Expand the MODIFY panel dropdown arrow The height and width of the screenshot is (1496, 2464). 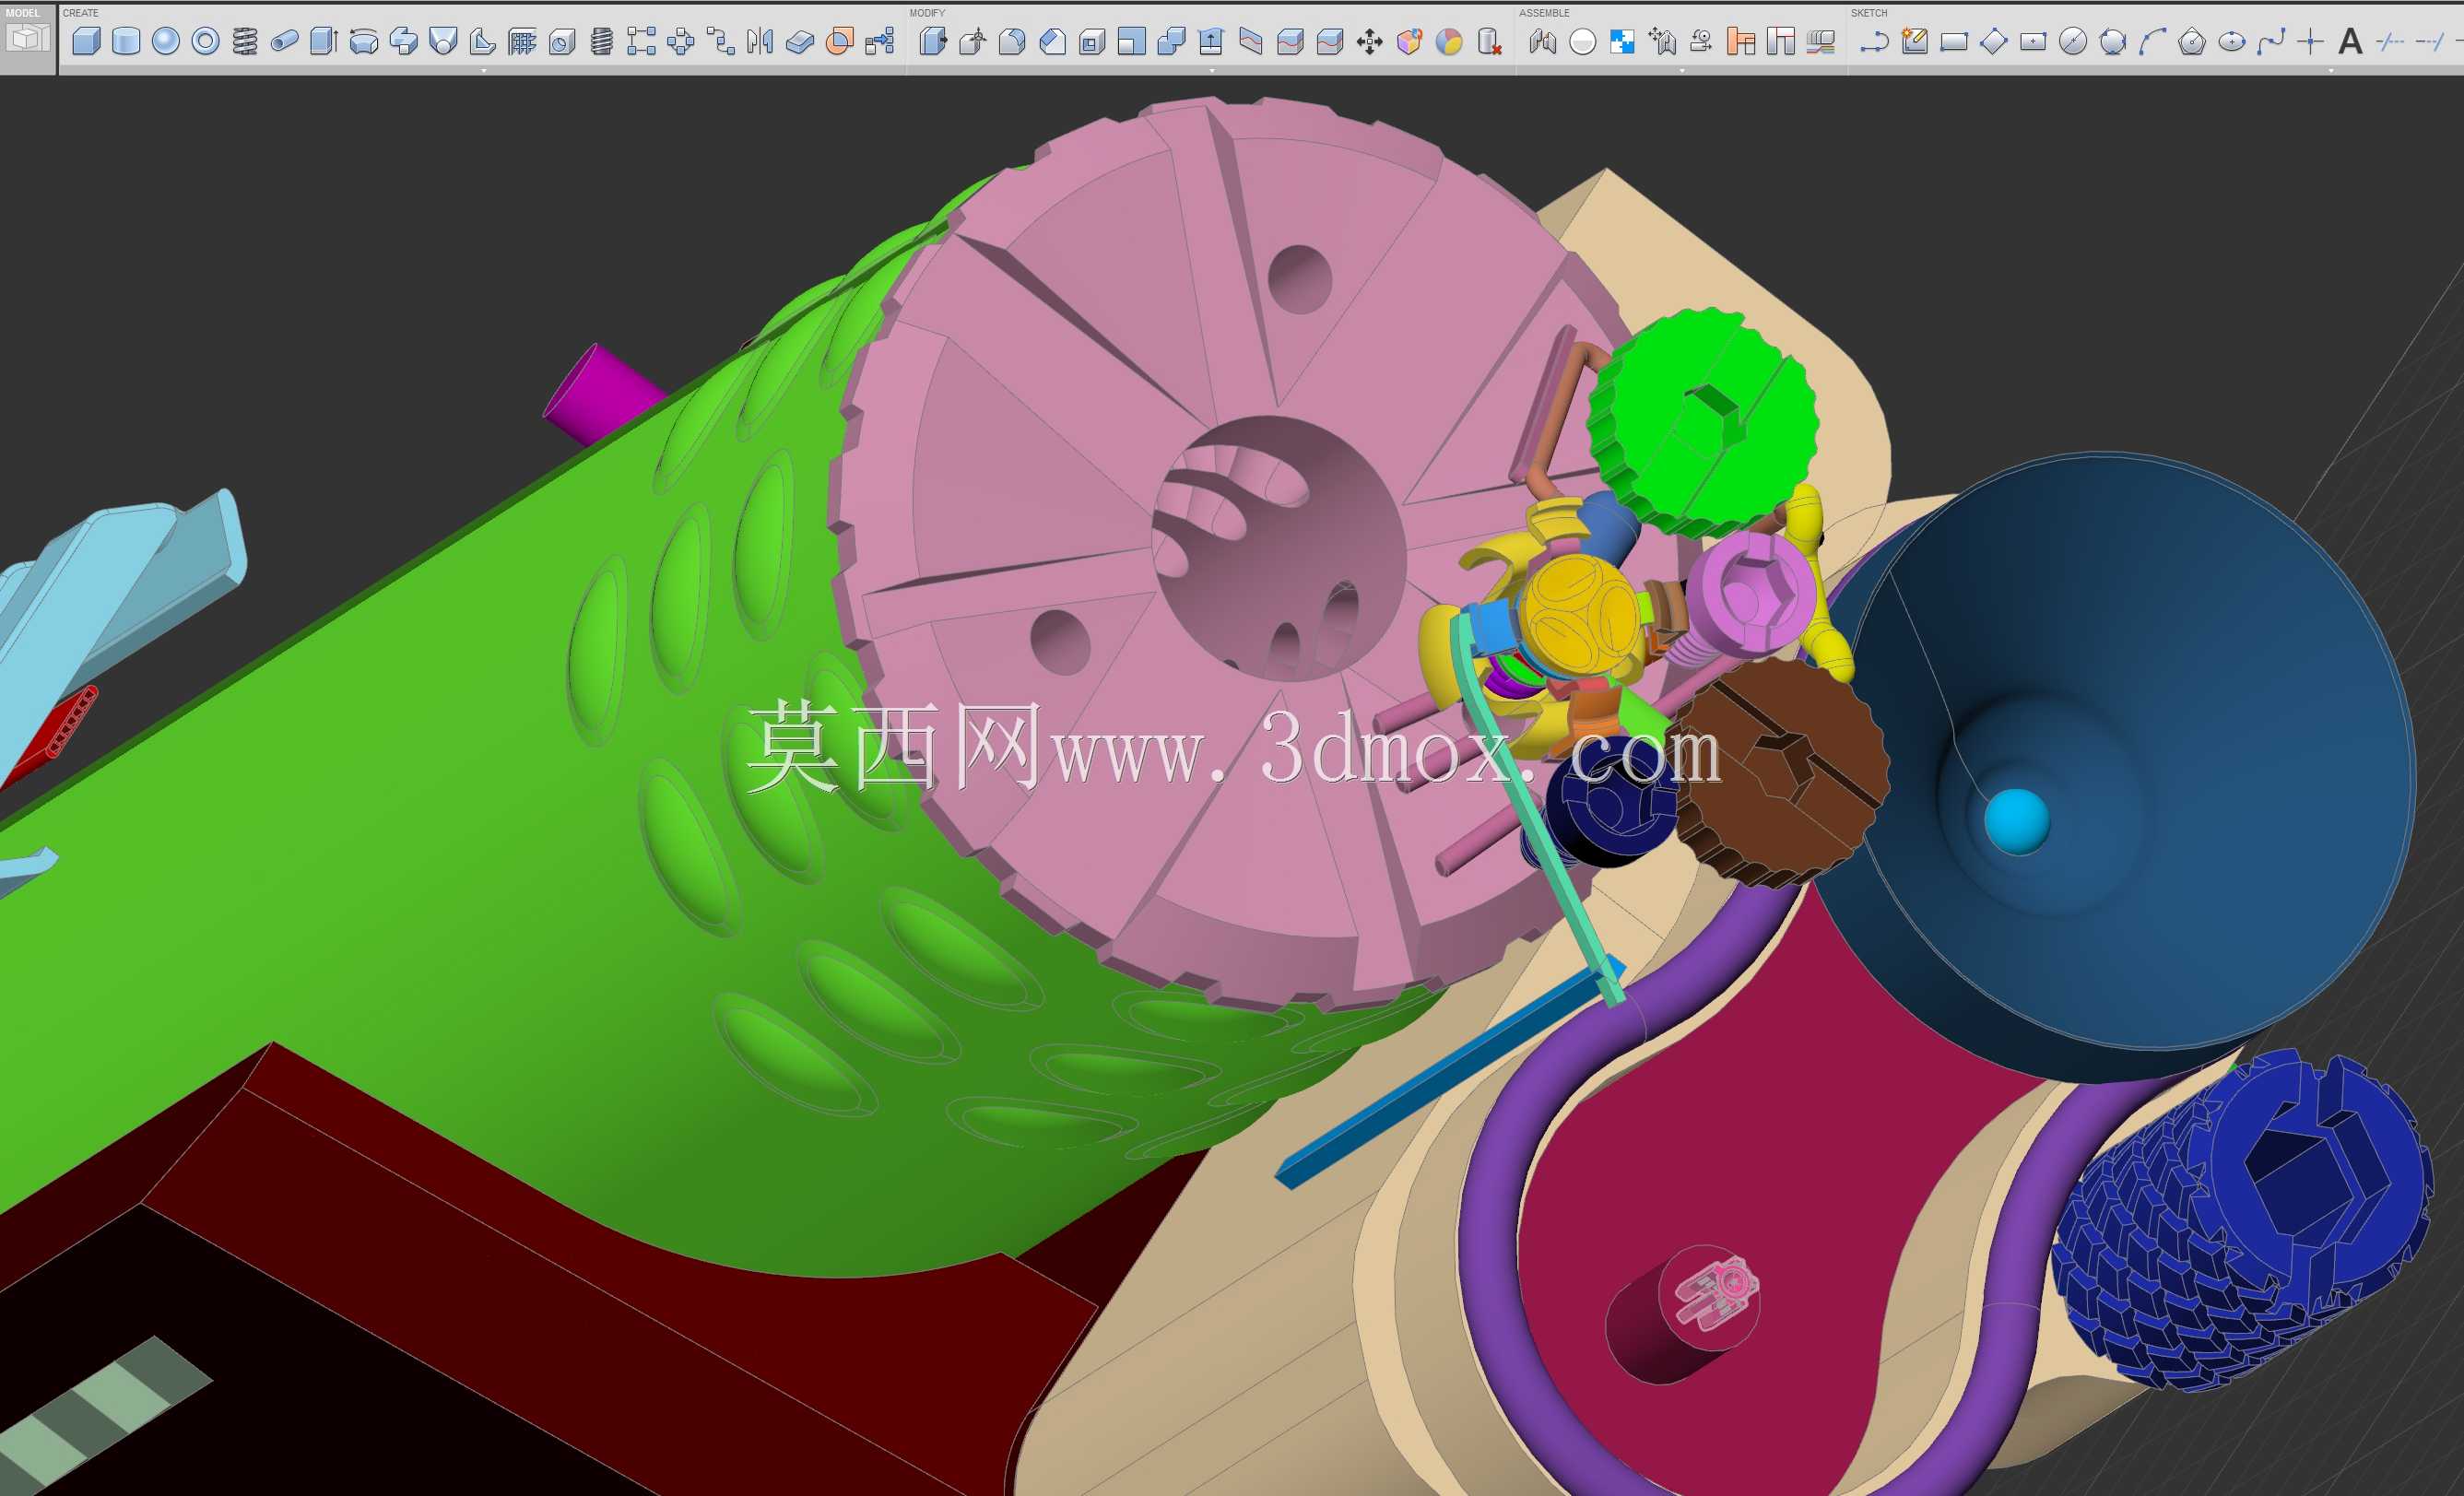pyautogui.click(x=1212, y=71)
